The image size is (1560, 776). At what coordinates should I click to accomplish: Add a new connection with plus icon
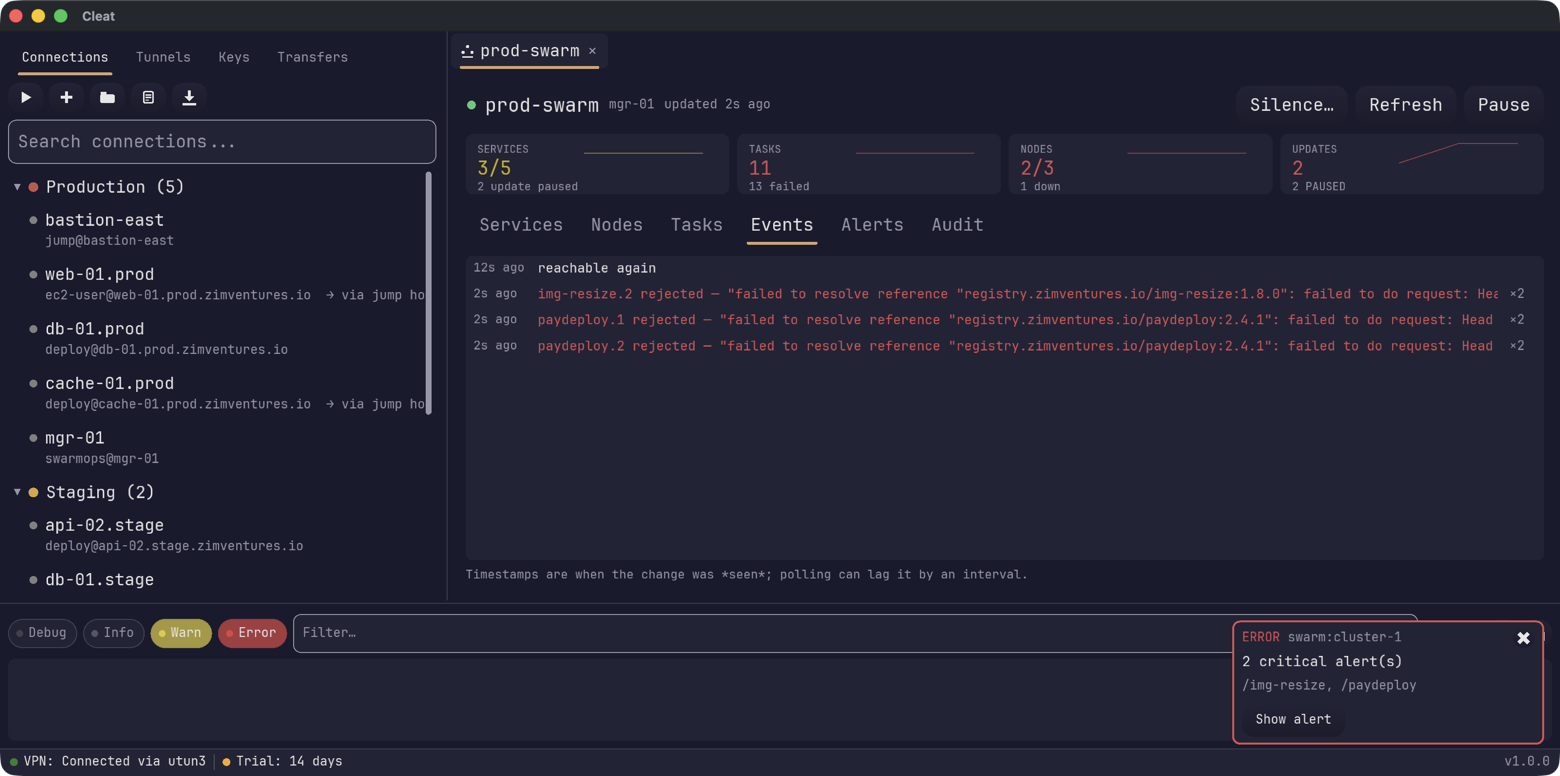(x=66, y=97)
